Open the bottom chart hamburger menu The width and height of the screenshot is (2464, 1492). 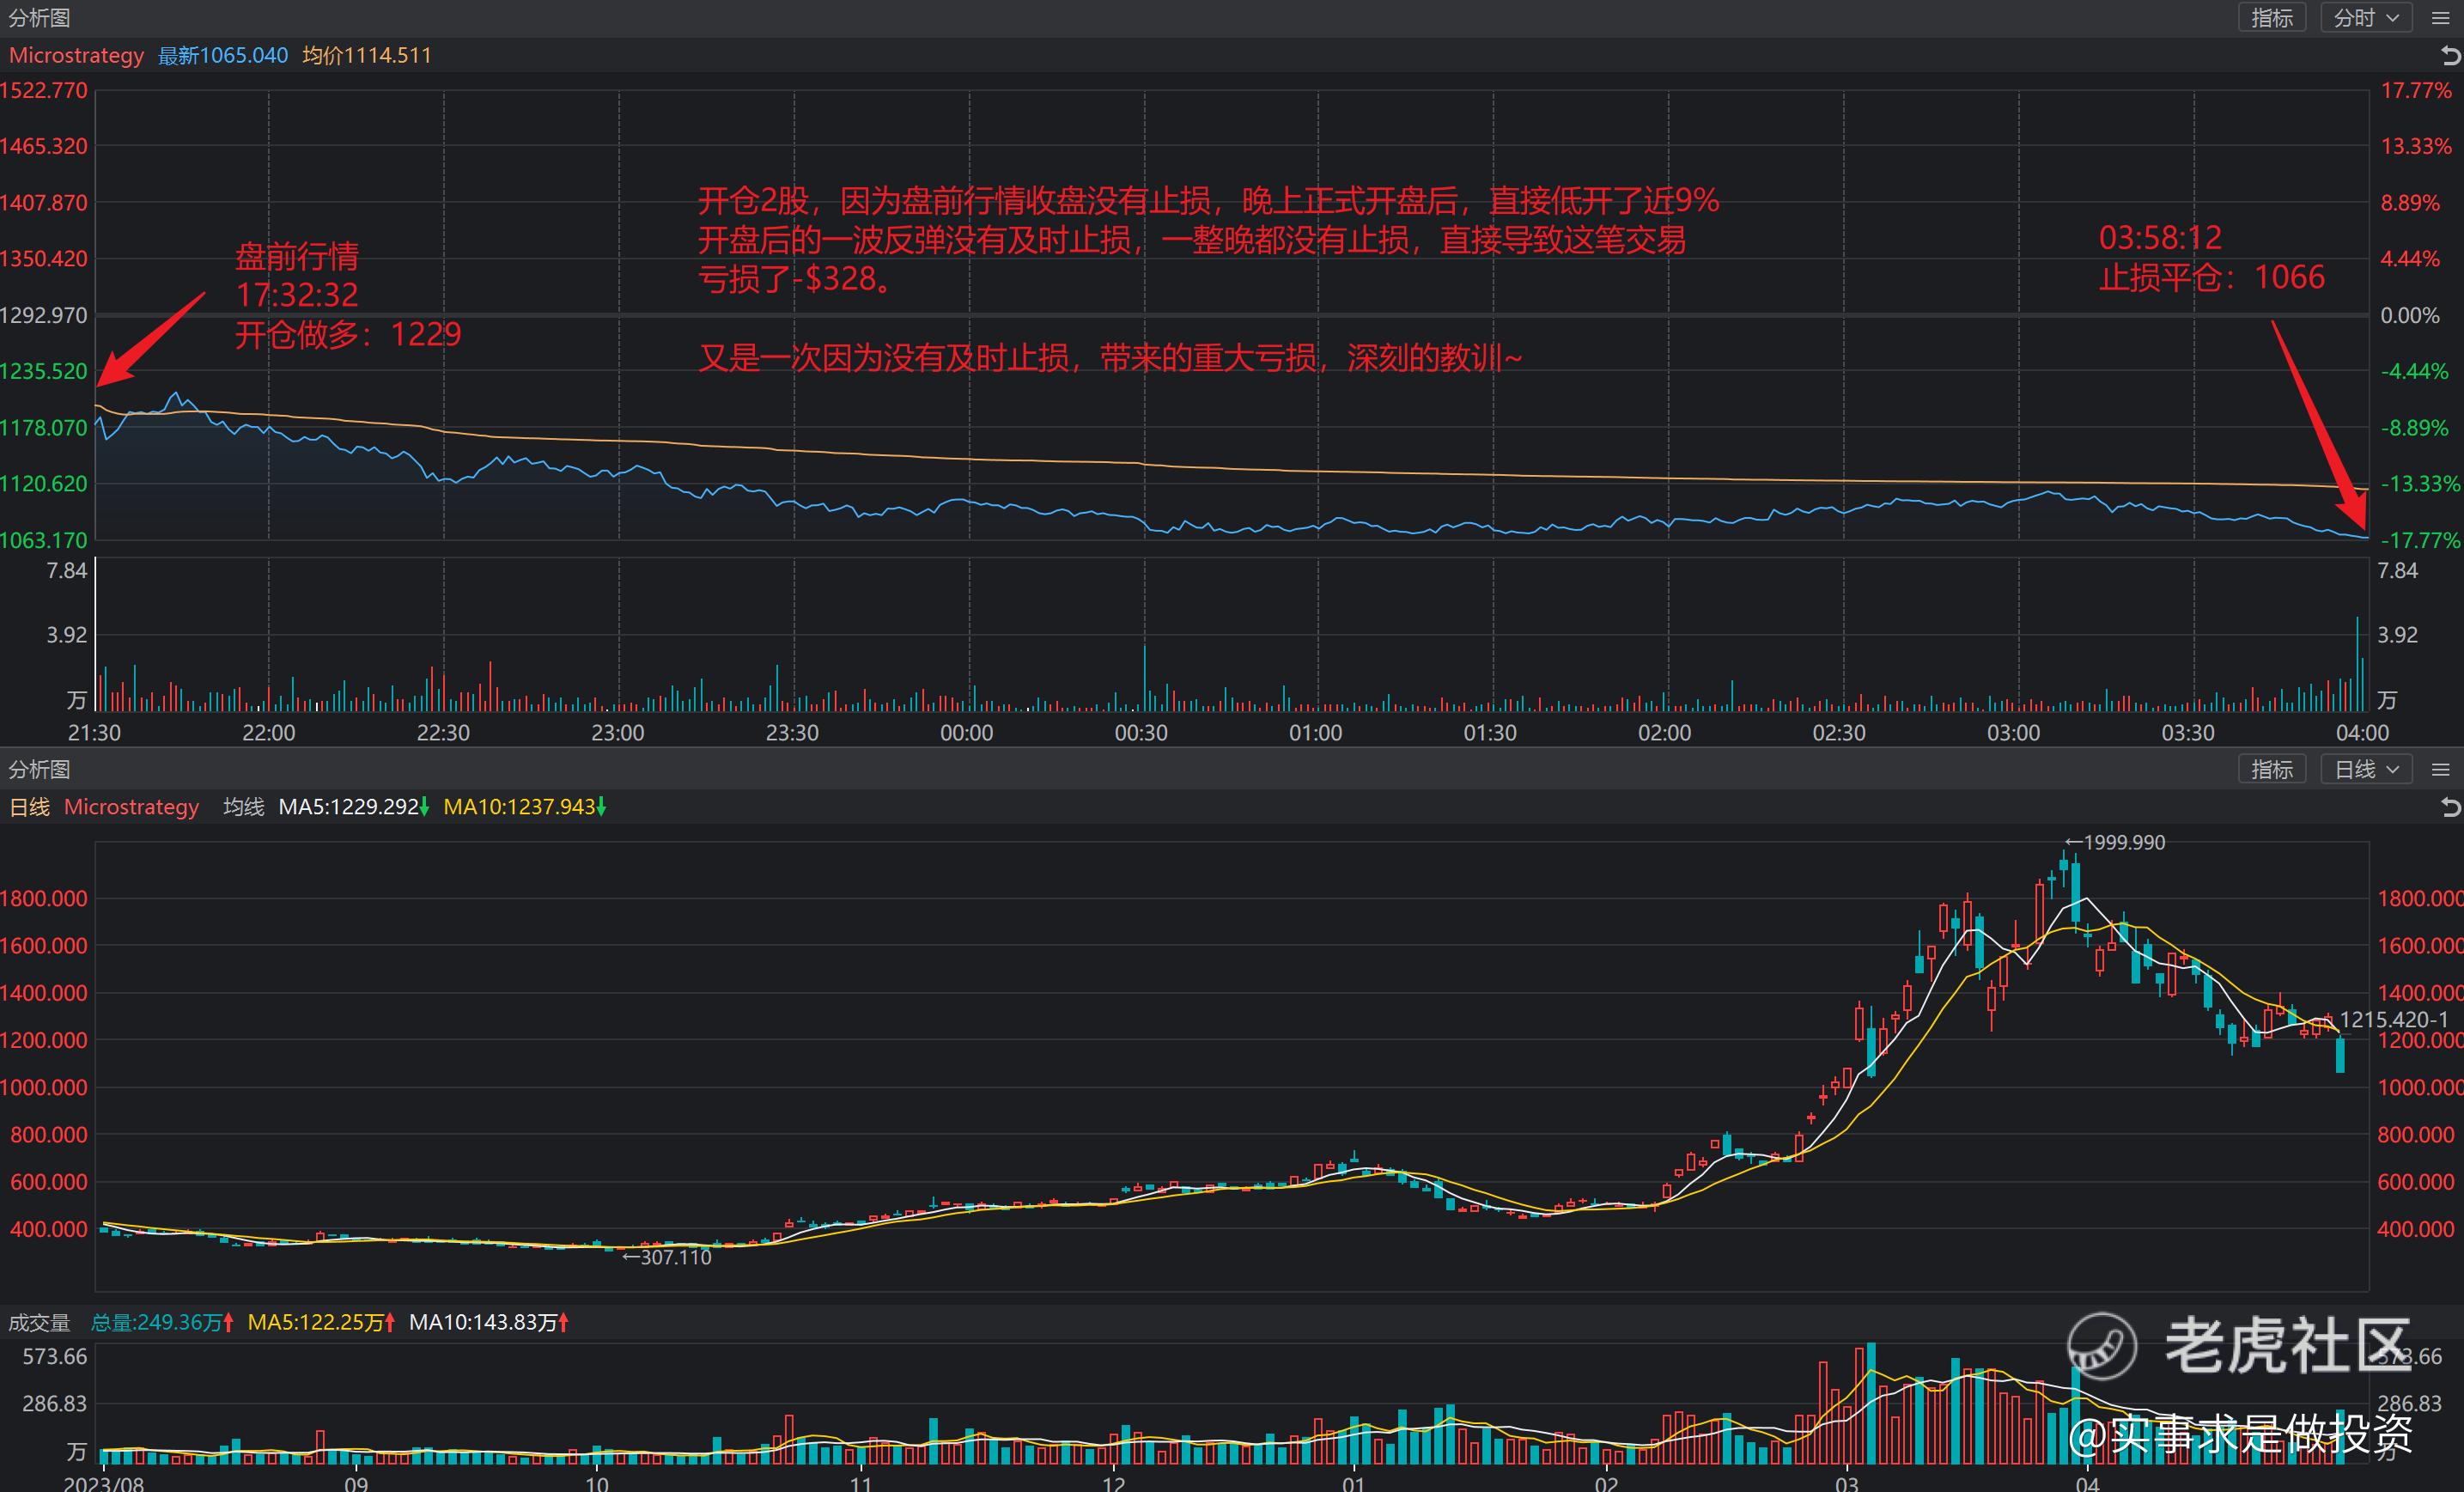(2440, 769)
